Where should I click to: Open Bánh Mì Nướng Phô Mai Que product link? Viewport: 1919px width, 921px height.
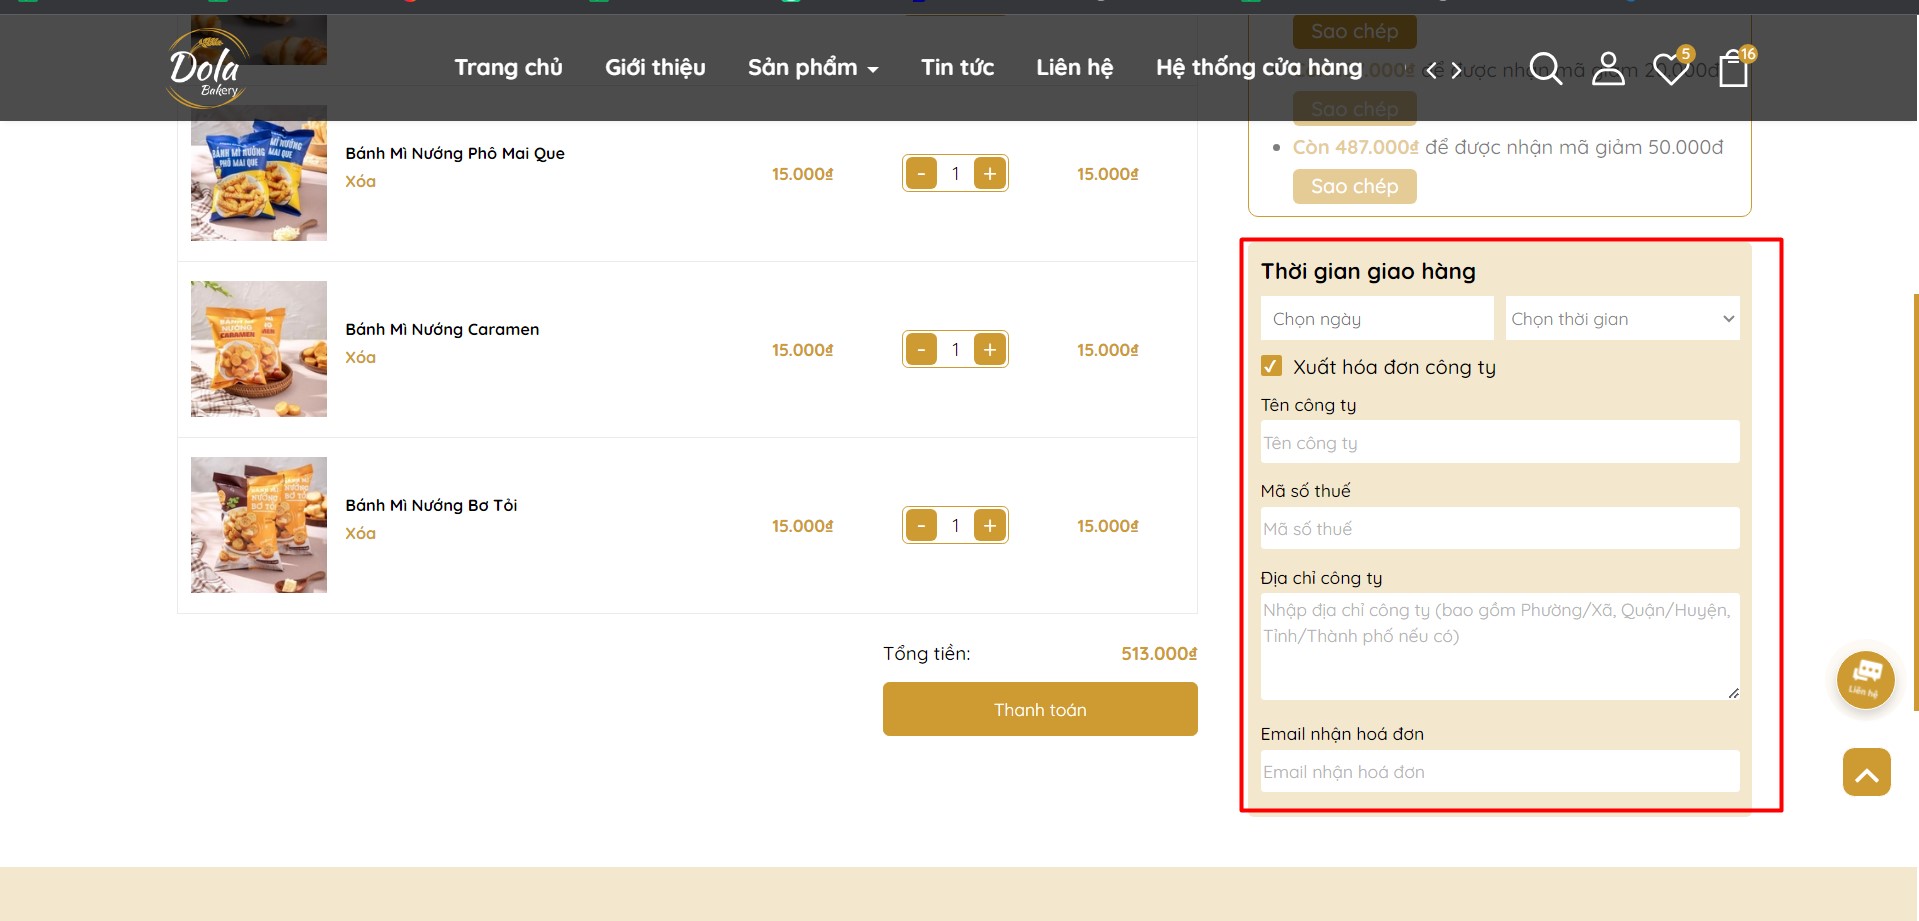coord(455,153)
